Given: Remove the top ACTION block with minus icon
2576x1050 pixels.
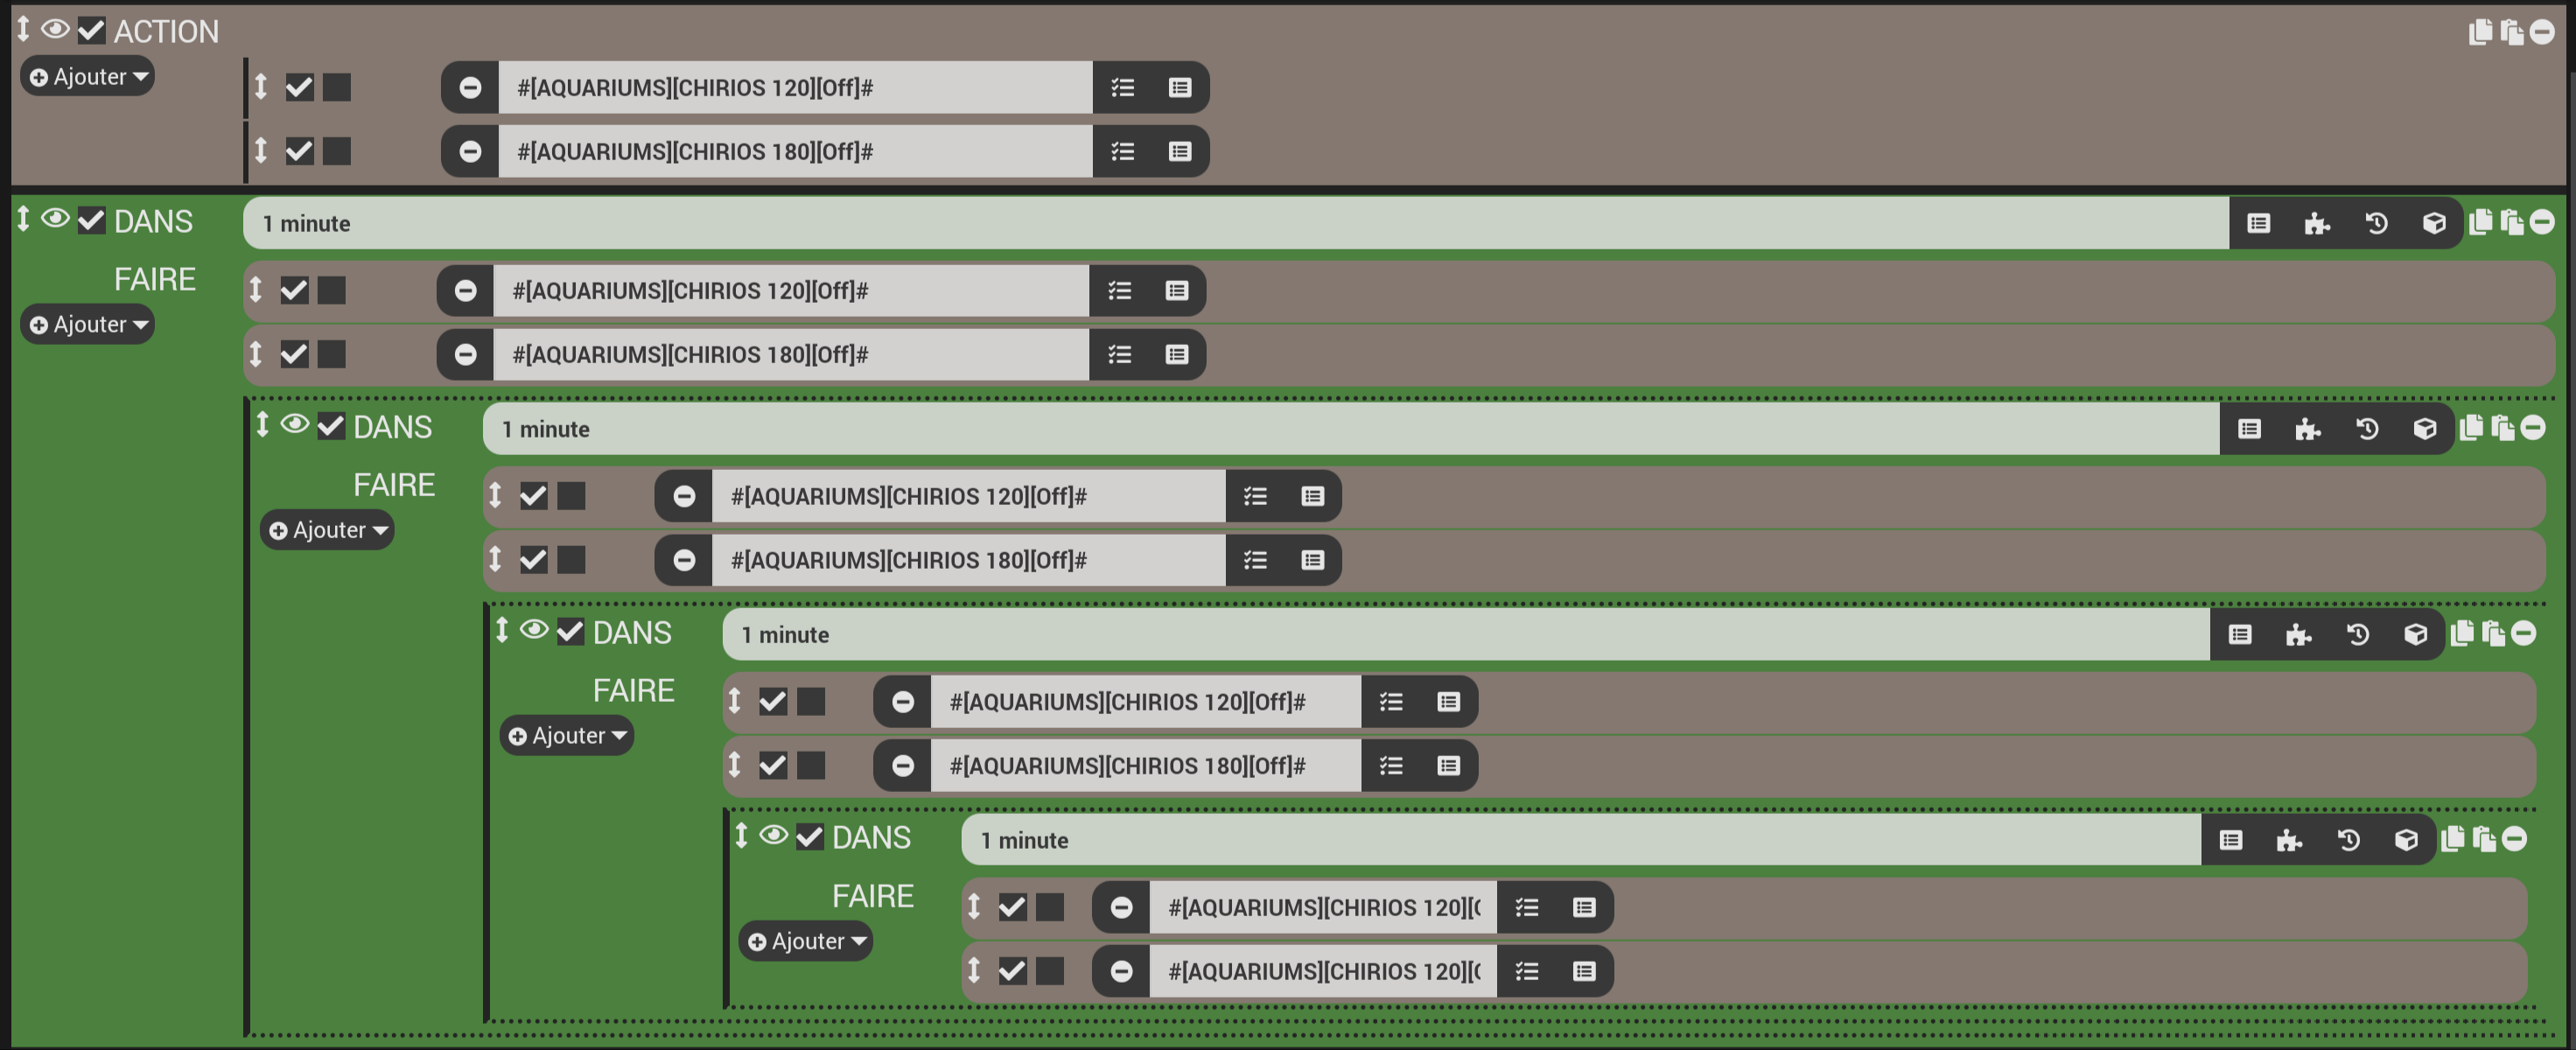Looking at the screenshot, I should (x=2541, y=32).
